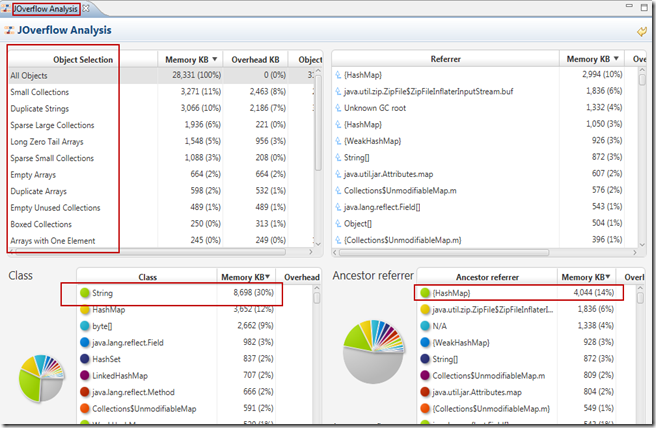Maximize the JOverflow view panel
This screenshot has width=656, height=428.
(x=645, y=7)
